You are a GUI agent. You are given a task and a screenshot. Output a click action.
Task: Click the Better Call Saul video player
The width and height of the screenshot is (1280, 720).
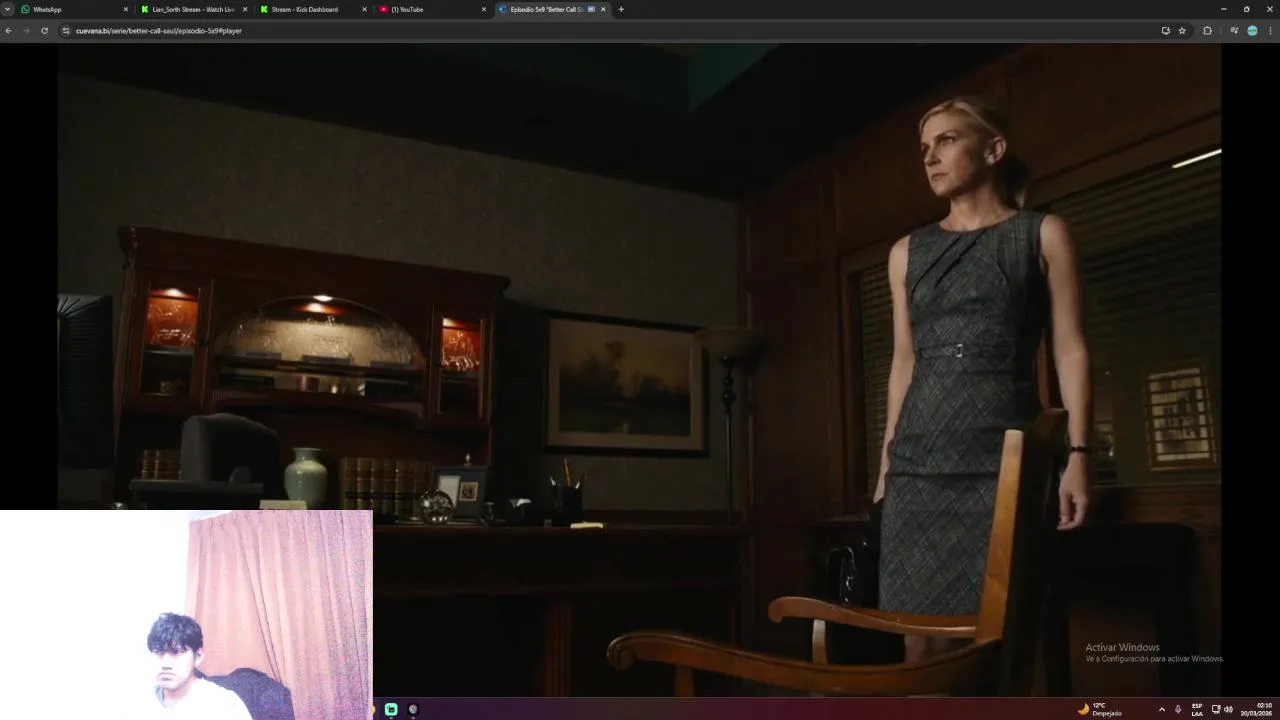(639, 370)
